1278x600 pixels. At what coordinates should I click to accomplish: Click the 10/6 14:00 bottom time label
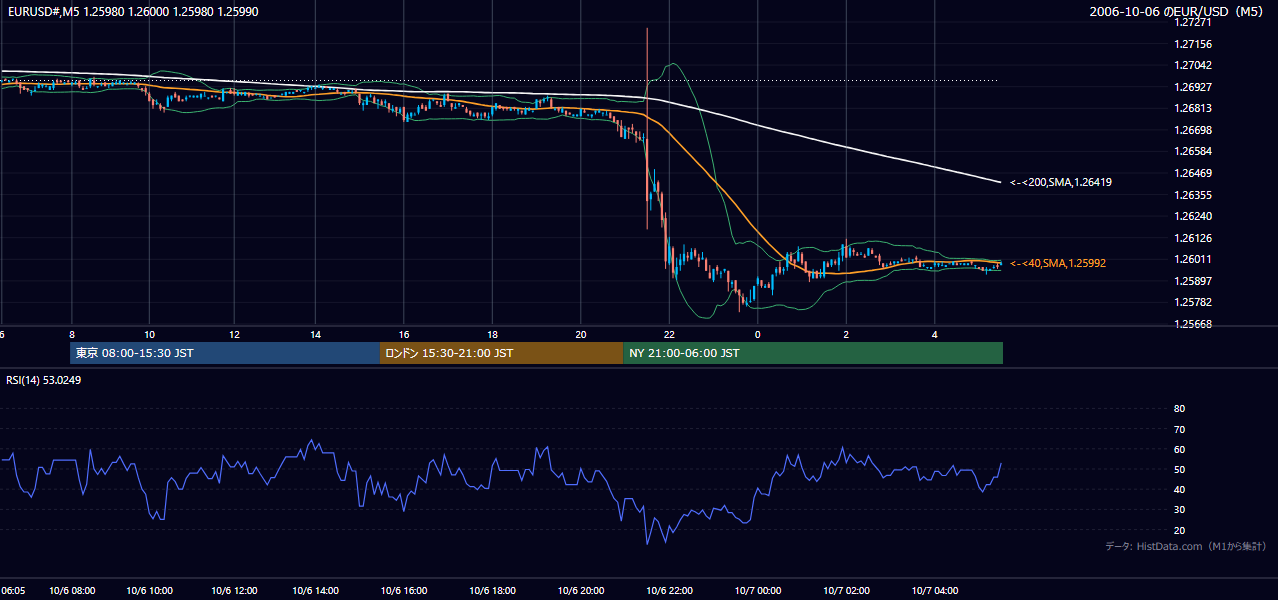click(x=316, y=591)
